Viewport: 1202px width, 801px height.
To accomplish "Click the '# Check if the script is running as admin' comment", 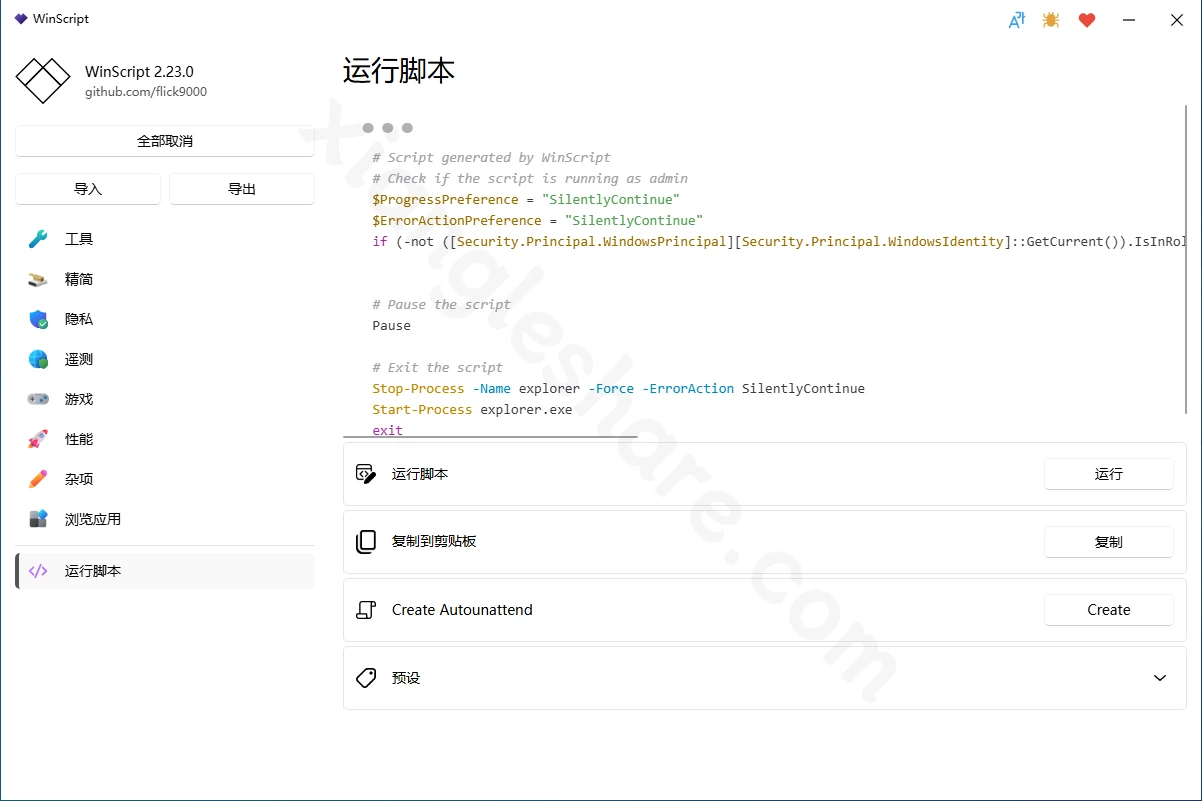I will (x=530, y=178).
